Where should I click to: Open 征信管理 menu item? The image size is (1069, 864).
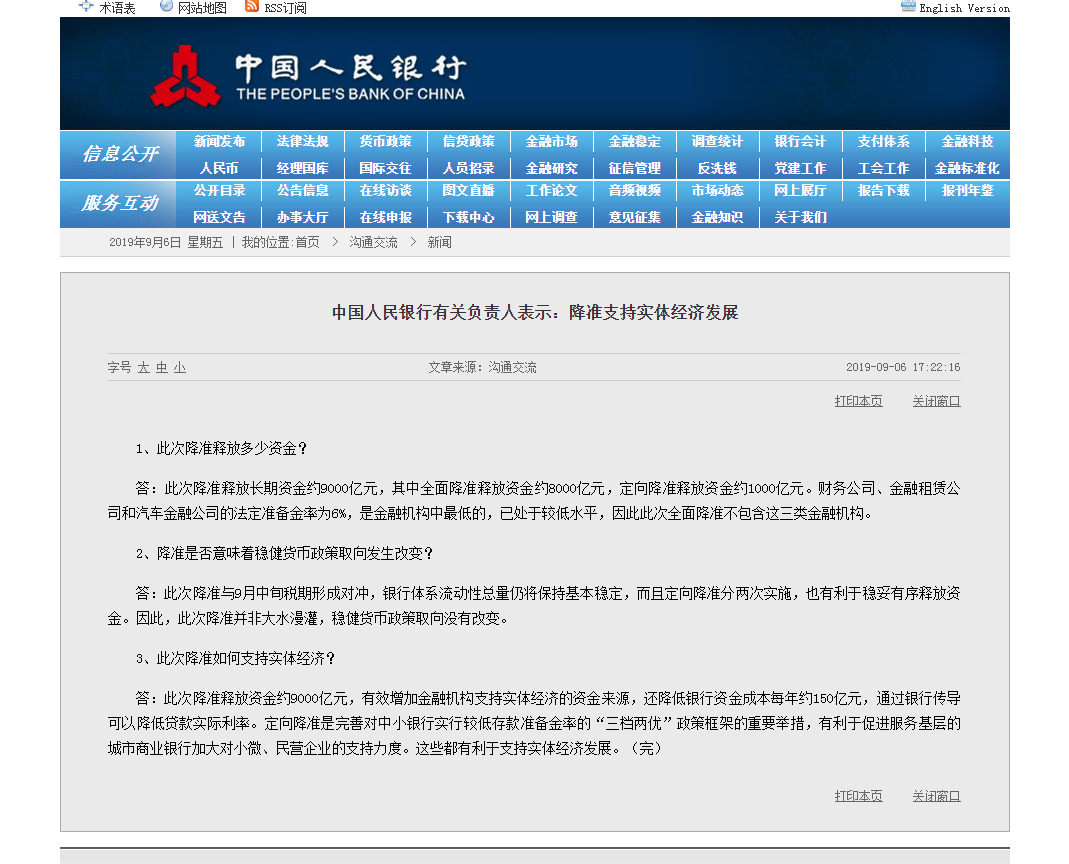[635, 168]
